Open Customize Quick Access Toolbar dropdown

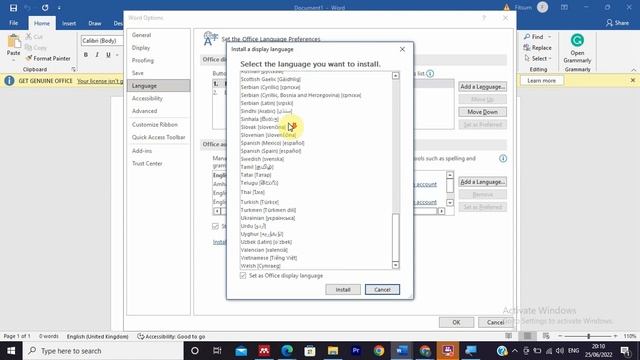coord(59,8)
